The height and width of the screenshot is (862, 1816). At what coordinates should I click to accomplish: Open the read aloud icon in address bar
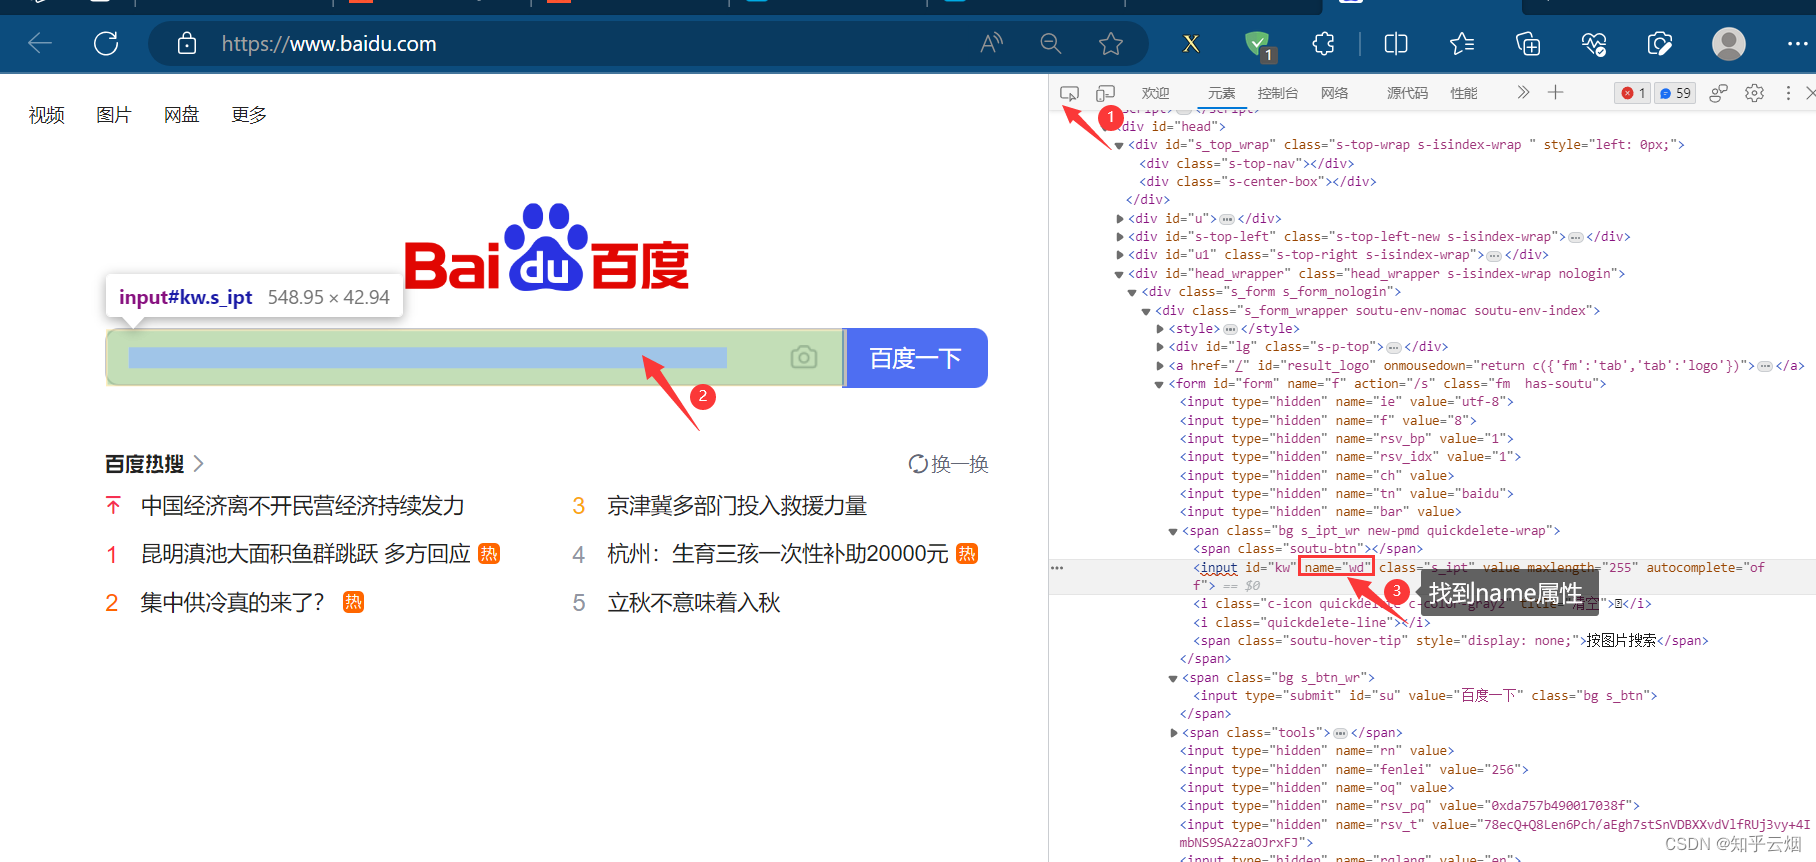point(991,43)
